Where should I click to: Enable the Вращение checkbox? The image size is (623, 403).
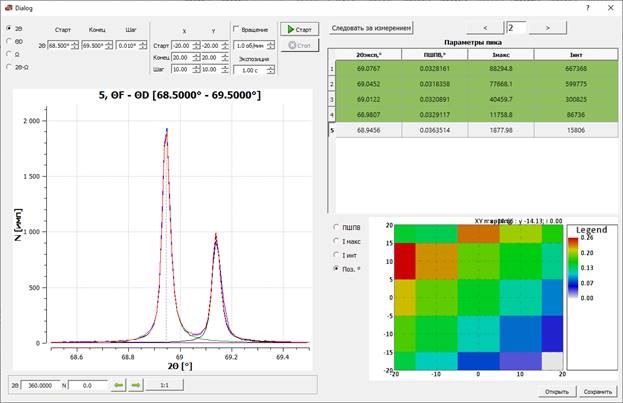(237, 30)
